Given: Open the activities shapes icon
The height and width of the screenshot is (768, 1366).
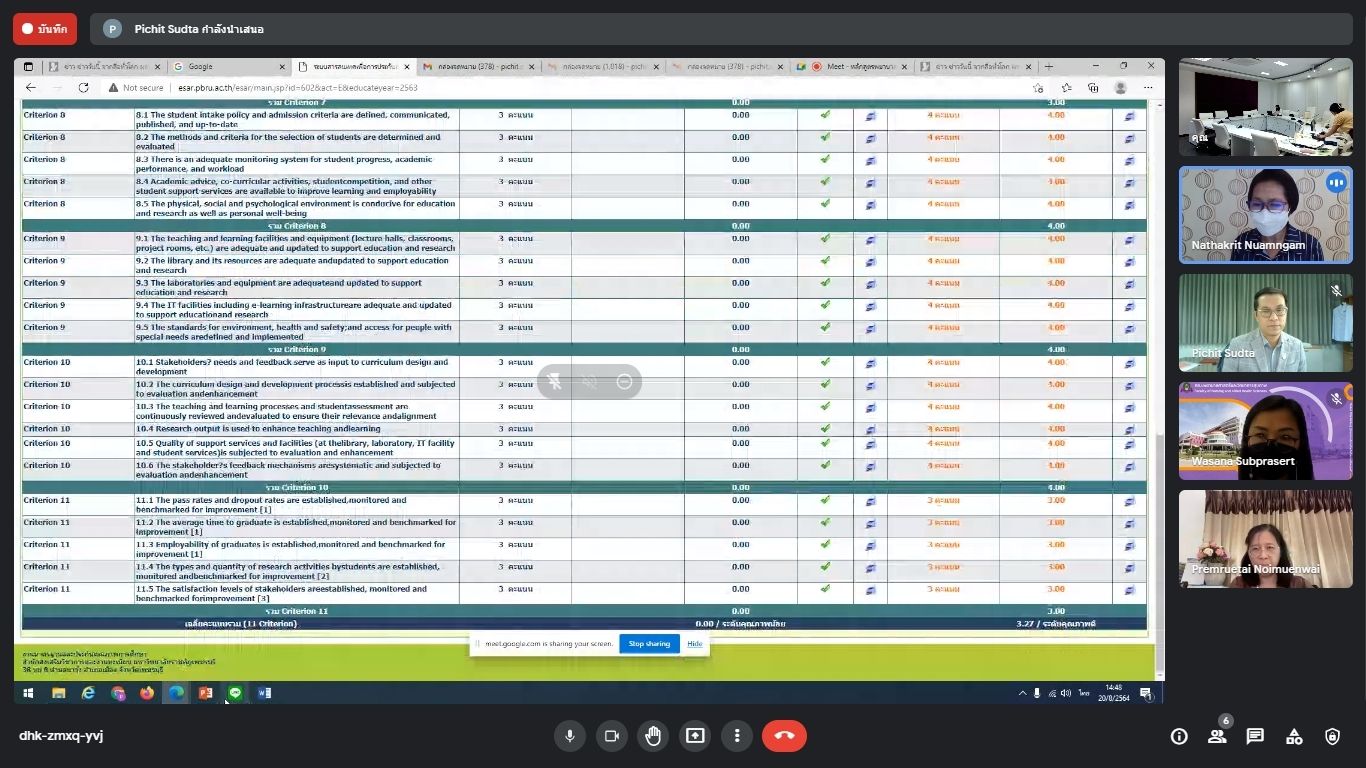Looking at the screenshot, I should point(1294,736).
